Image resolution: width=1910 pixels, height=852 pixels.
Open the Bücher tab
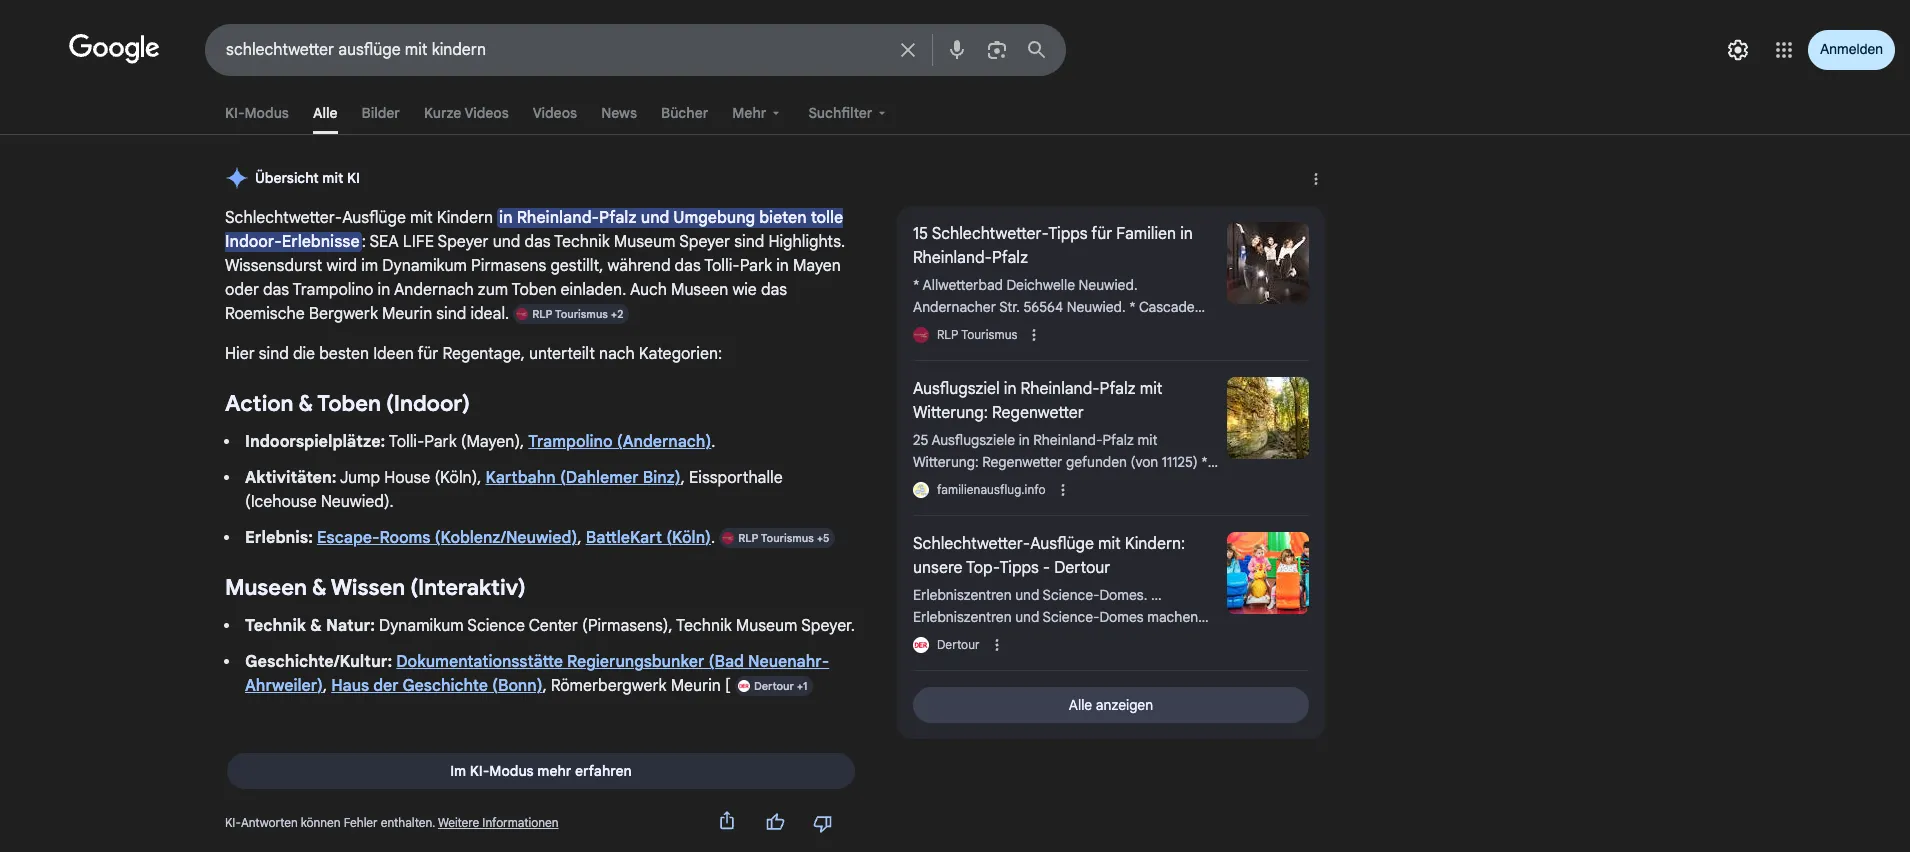pos(684,113)
